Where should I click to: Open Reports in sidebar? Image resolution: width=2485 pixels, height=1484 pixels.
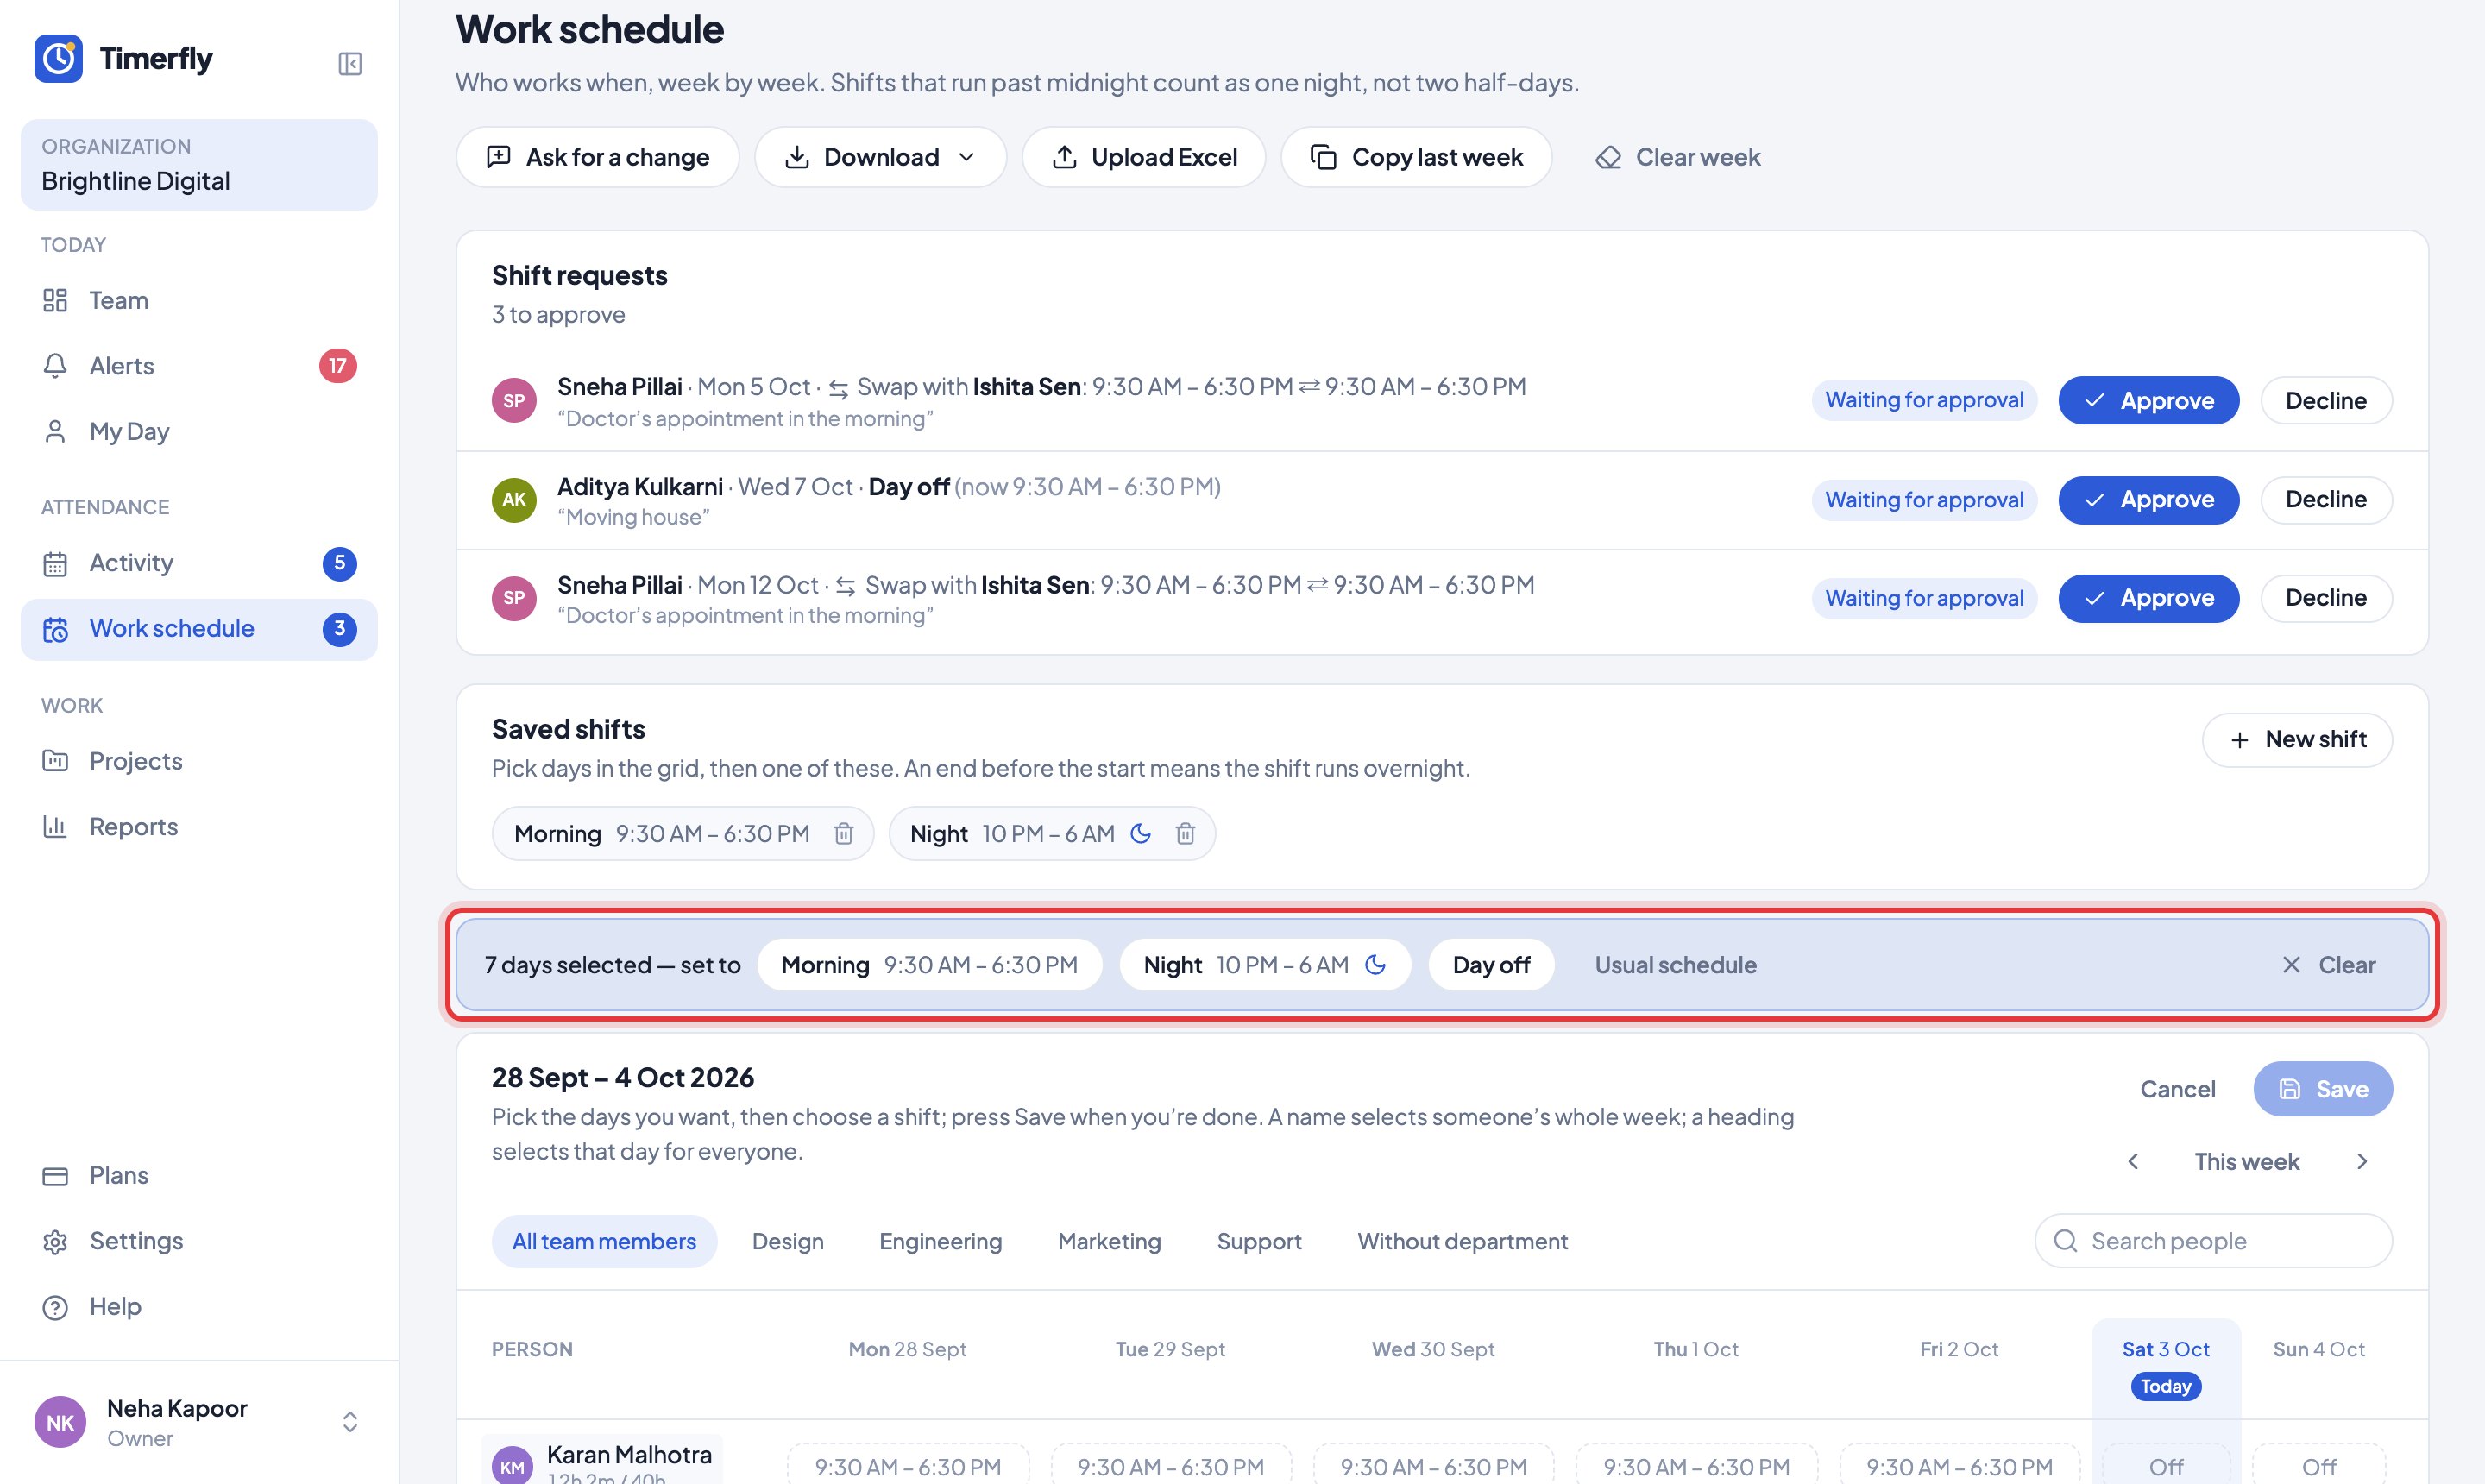pos(199,827)
